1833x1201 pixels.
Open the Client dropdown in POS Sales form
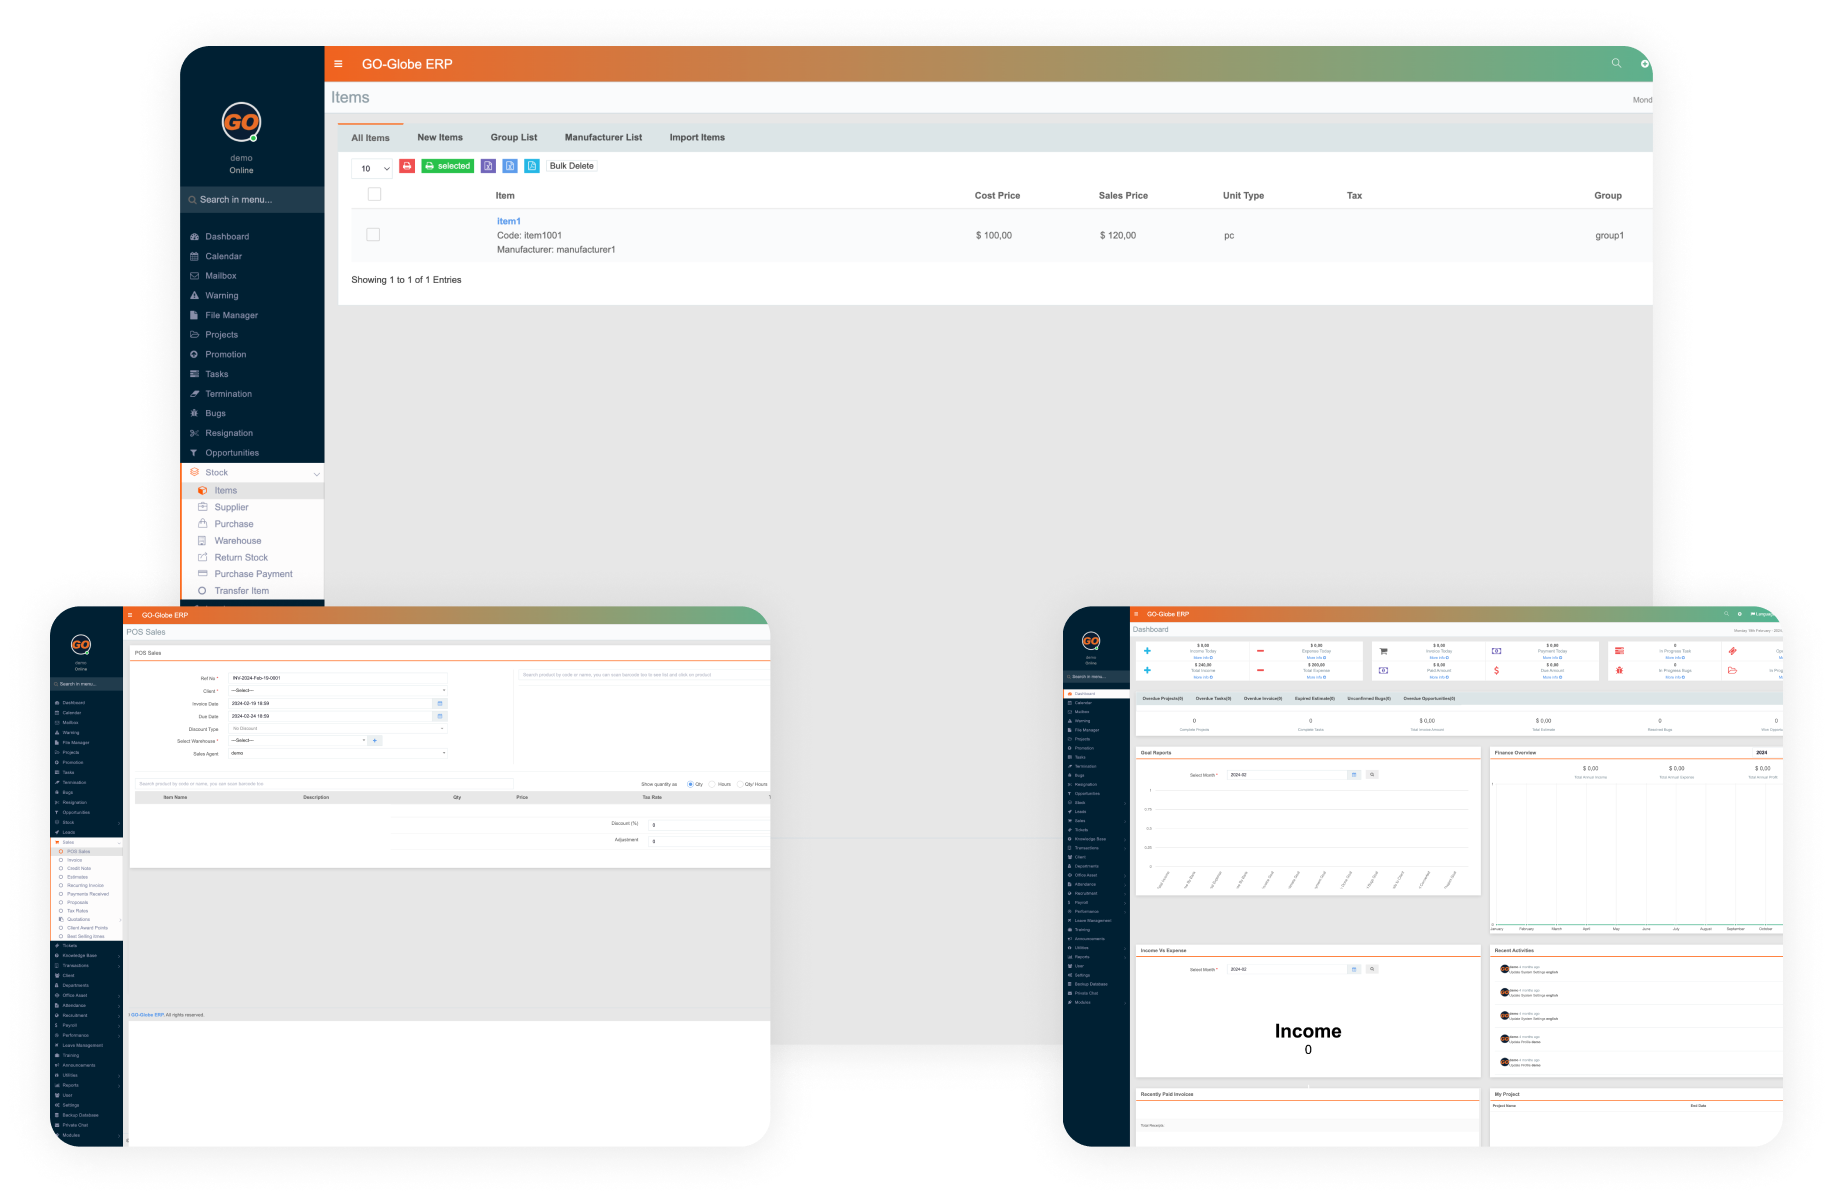pyautogui.click(x=338, y=691)
